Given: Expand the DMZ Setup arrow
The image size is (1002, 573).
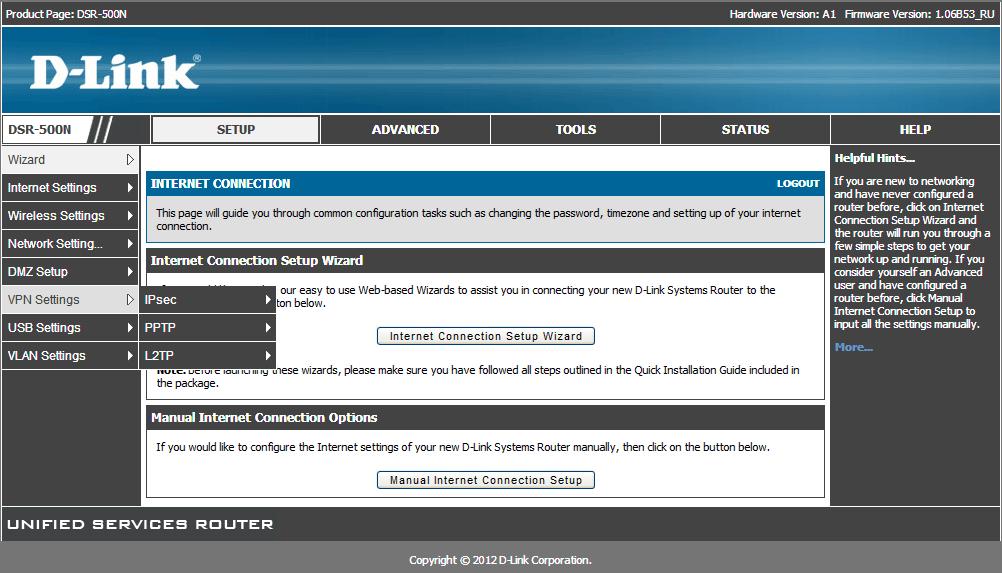Looking at the screenshot, I should click(130, 271).
